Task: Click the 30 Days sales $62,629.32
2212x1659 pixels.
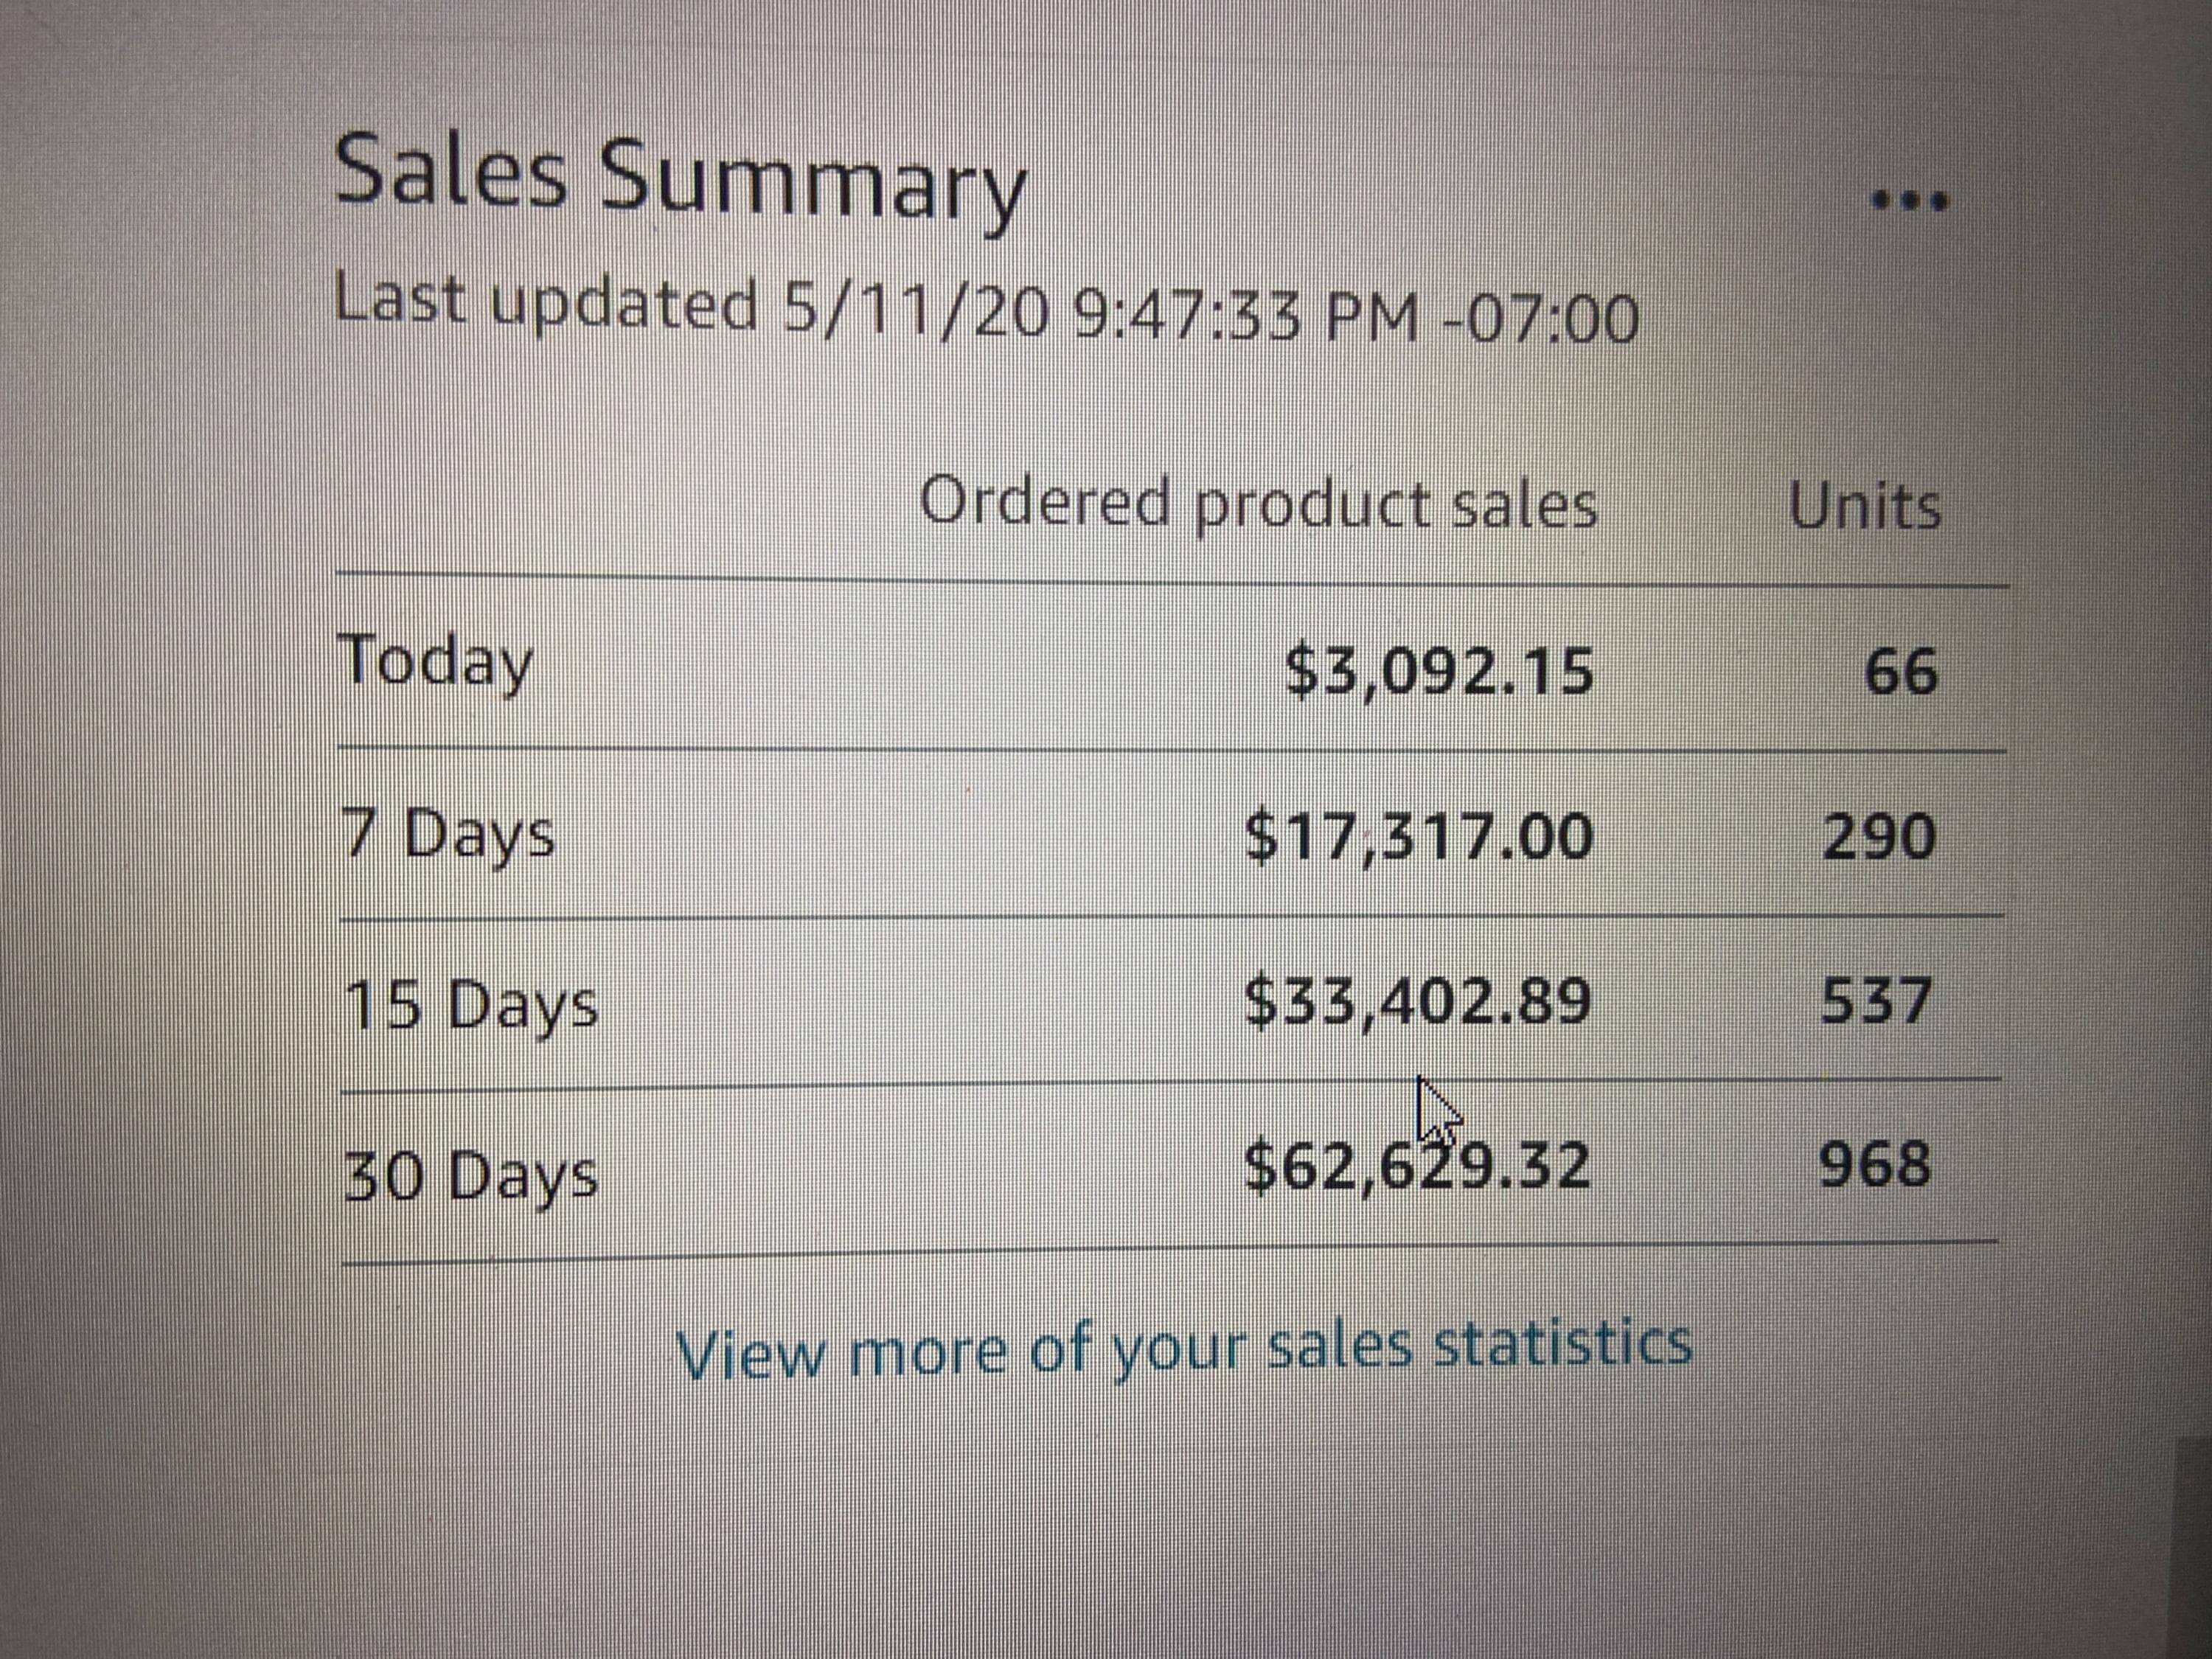Action: click(x=1416, y=1167)
